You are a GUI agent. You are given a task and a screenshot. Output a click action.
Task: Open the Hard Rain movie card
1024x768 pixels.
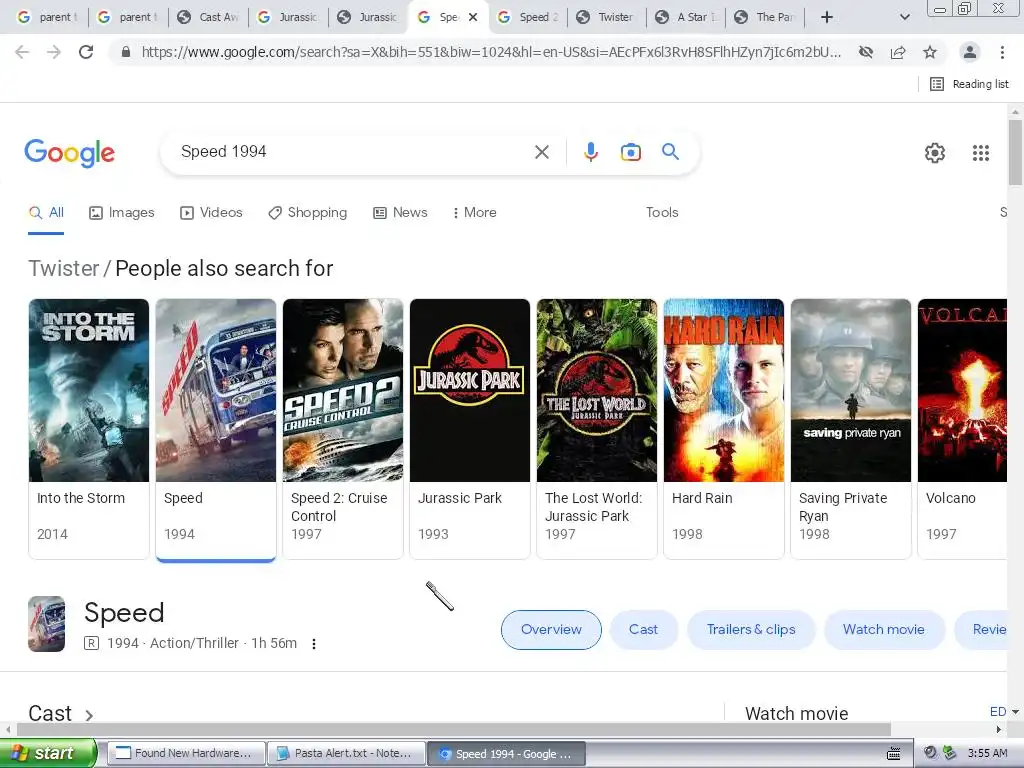(724, 428)
